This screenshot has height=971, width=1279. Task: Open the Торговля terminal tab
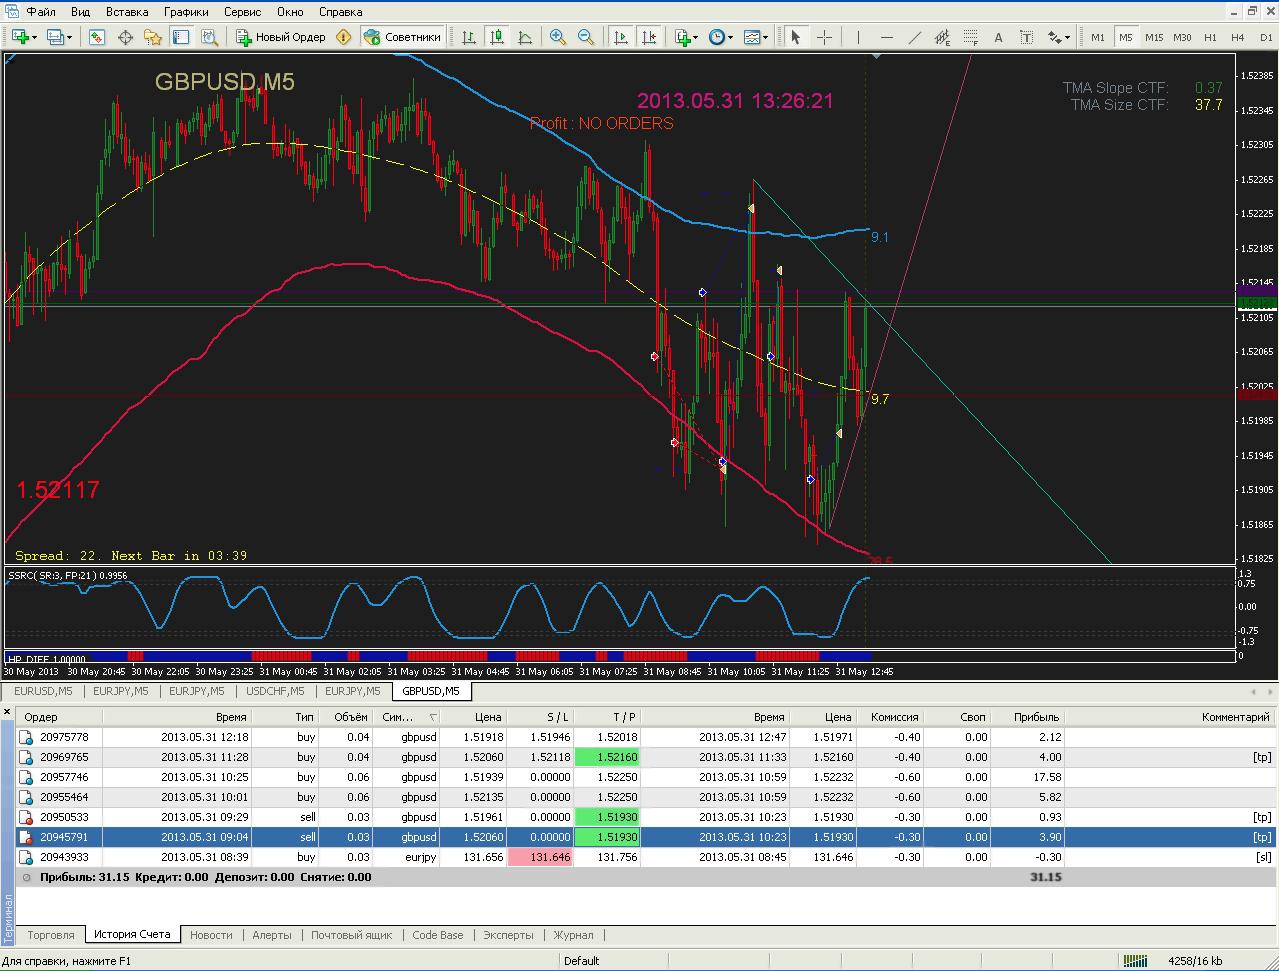51,935
